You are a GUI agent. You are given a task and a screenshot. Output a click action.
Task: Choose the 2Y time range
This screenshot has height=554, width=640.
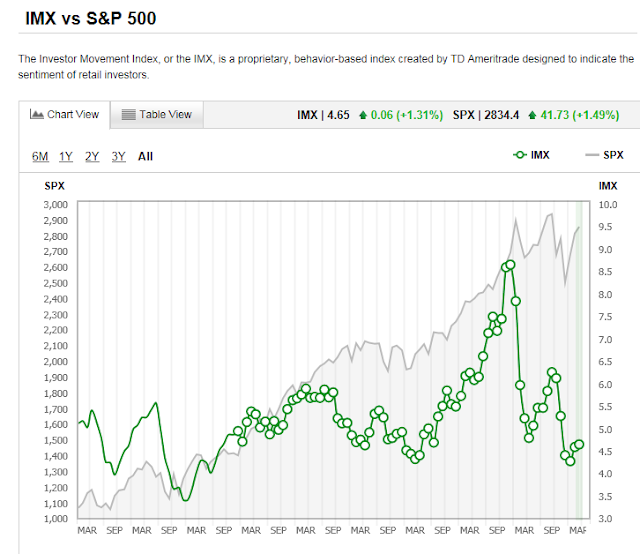tap(92, 156)
